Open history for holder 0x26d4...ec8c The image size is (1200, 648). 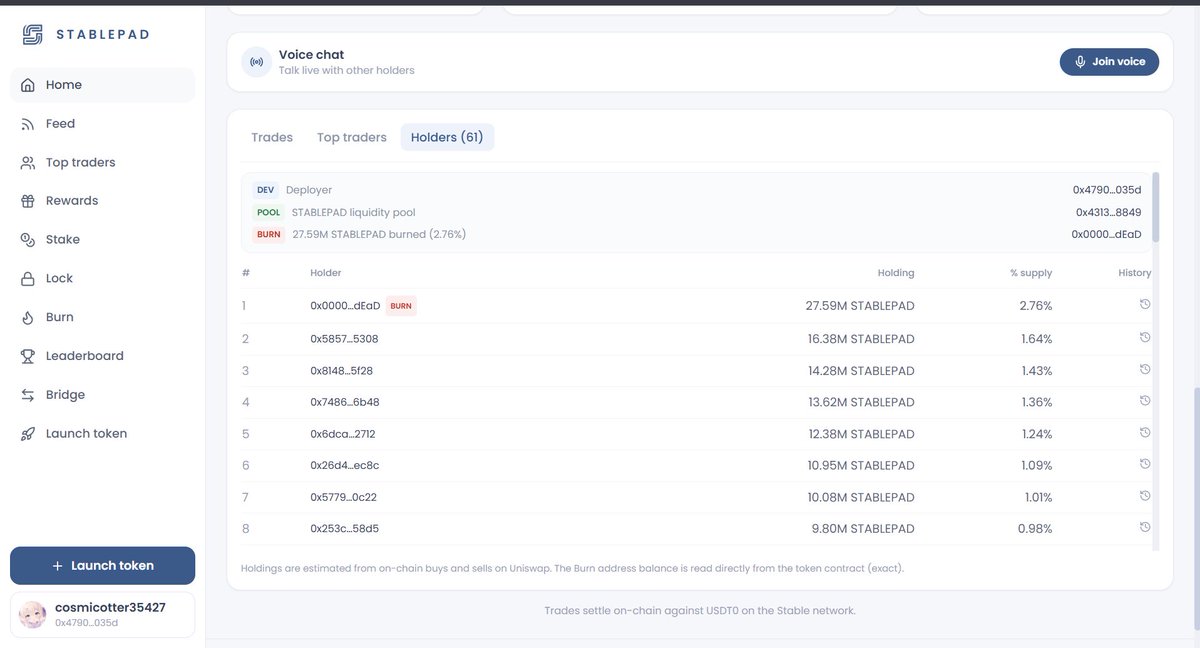[x=1145, y=464]
